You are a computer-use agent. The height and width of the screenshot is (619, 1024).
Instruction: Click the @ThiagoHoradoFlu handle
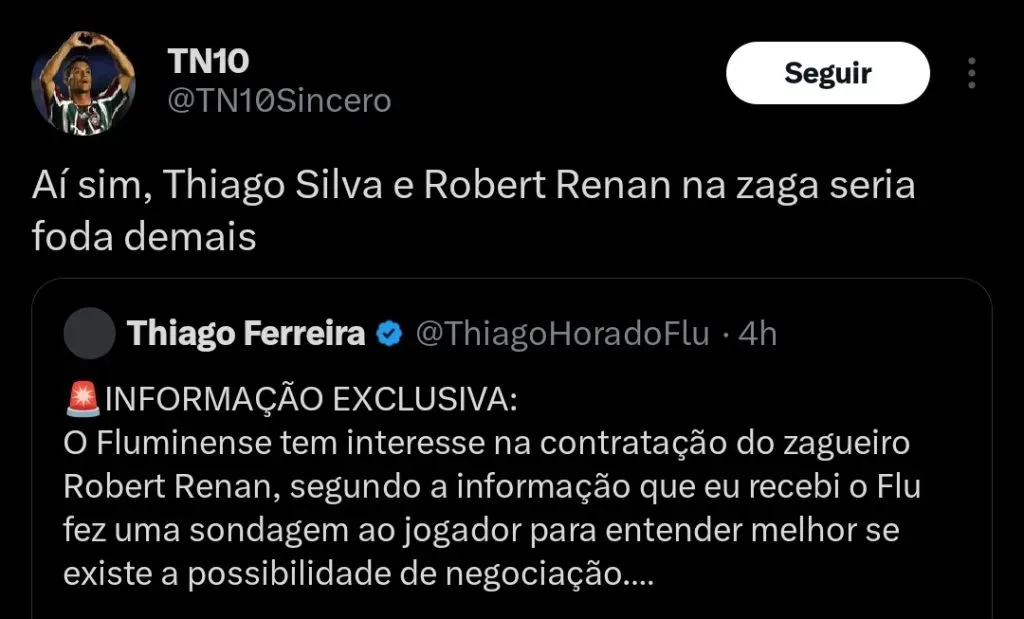point(561,334)
